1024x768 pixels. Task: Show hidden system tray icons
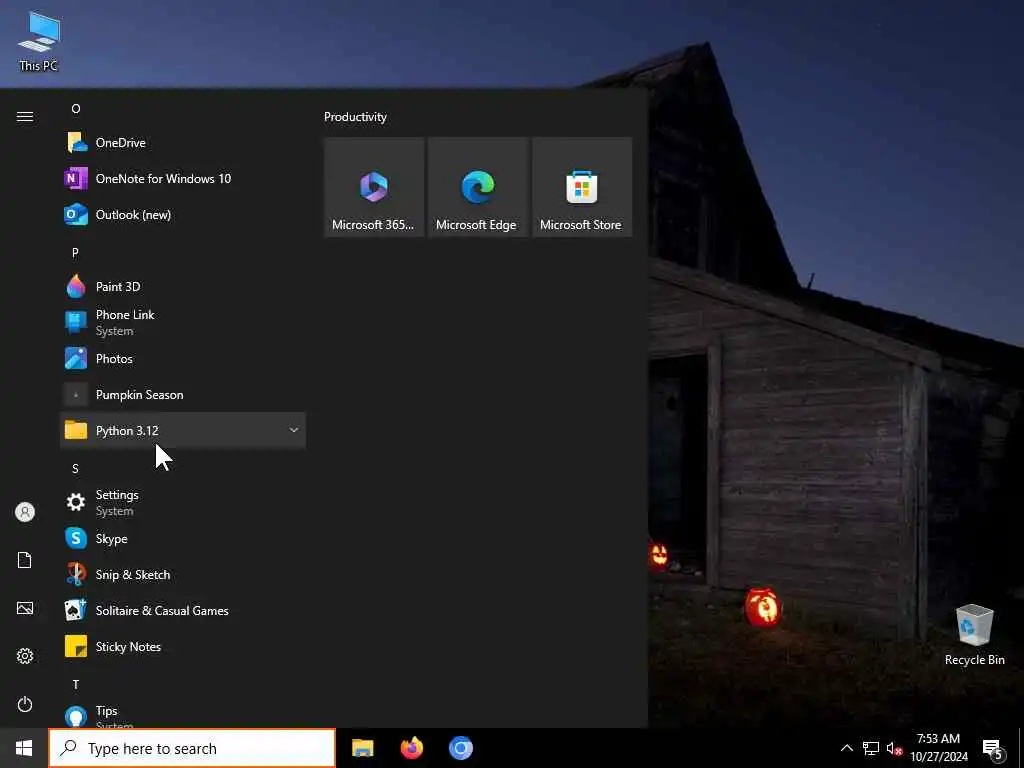(x=846, y=748)
